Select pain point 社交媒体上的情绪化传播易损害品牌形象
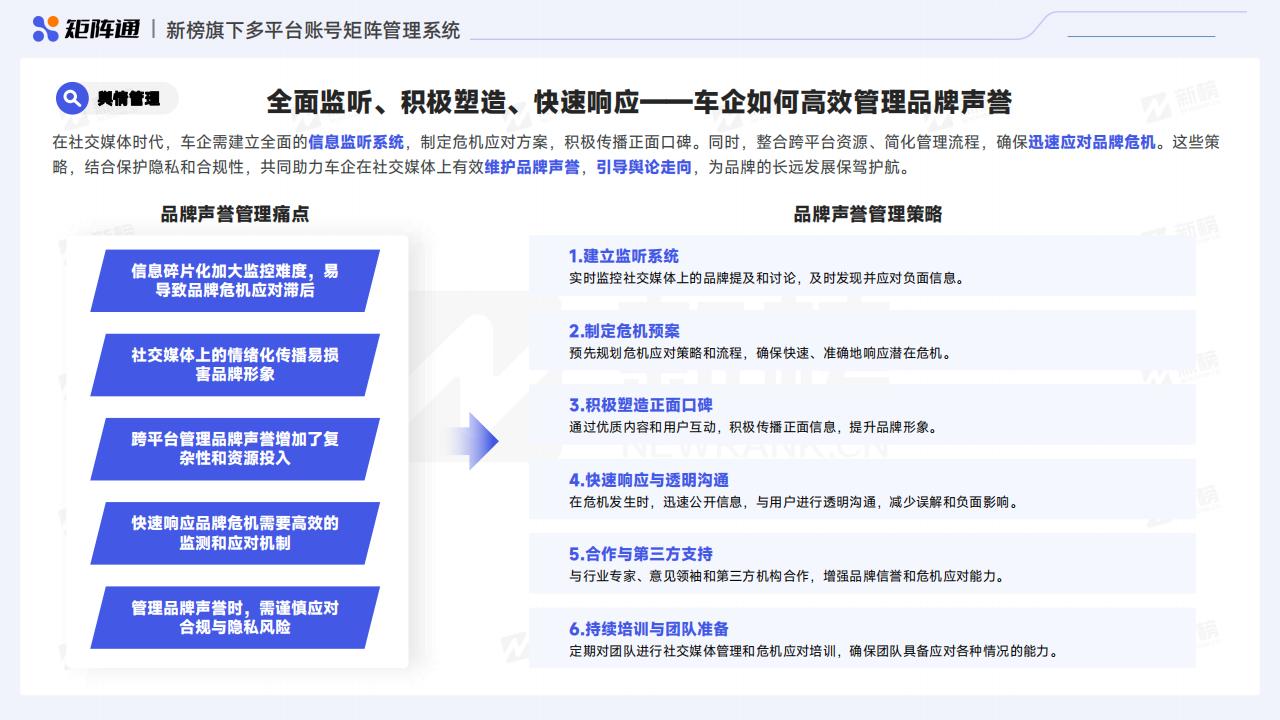This screenshot has width=1280, height=720. 235,365
